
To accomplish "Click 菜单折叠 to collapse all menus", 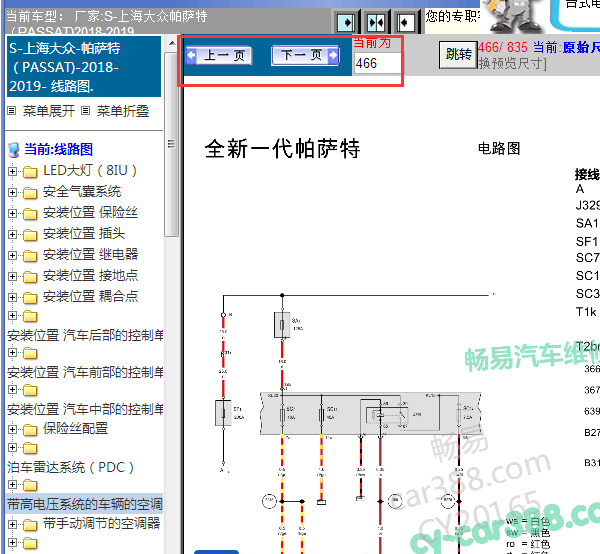I will (x=123, y=111).
